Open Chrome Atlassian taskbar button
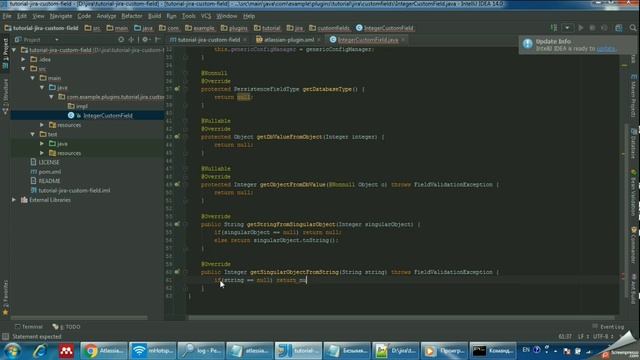 103,351
